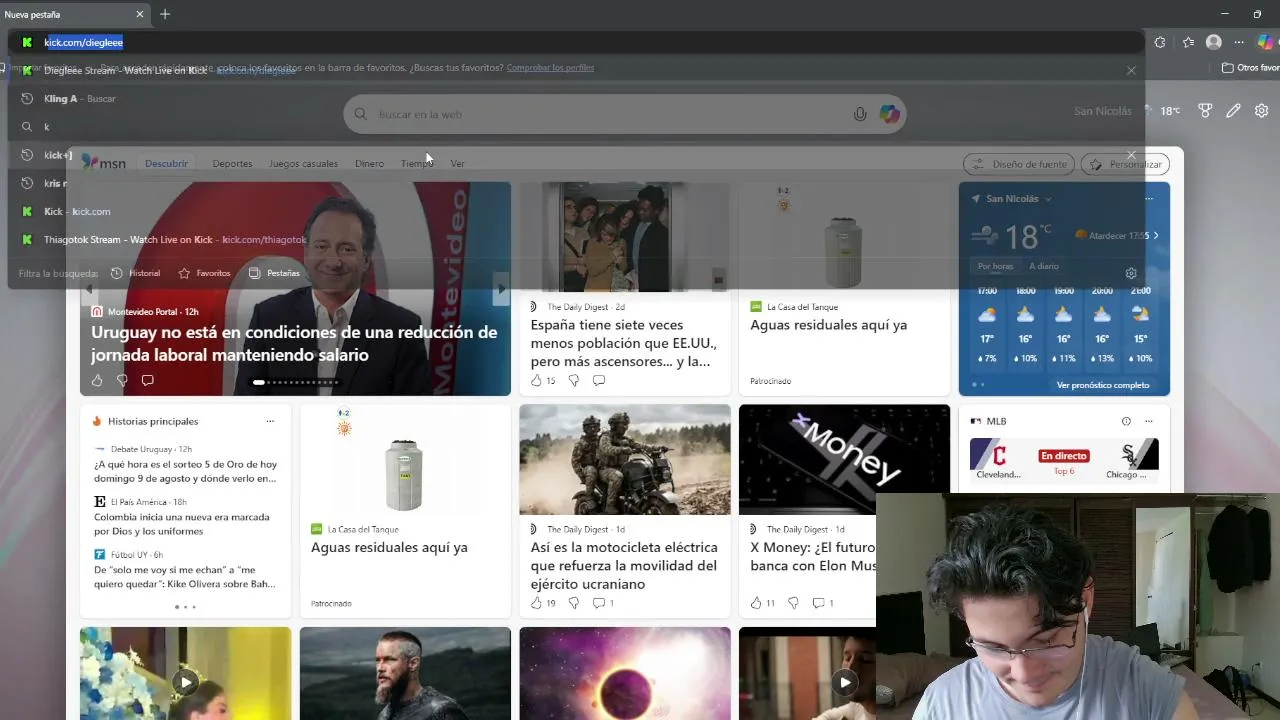Click the Personalizar button

click(x=1126, y=164)
